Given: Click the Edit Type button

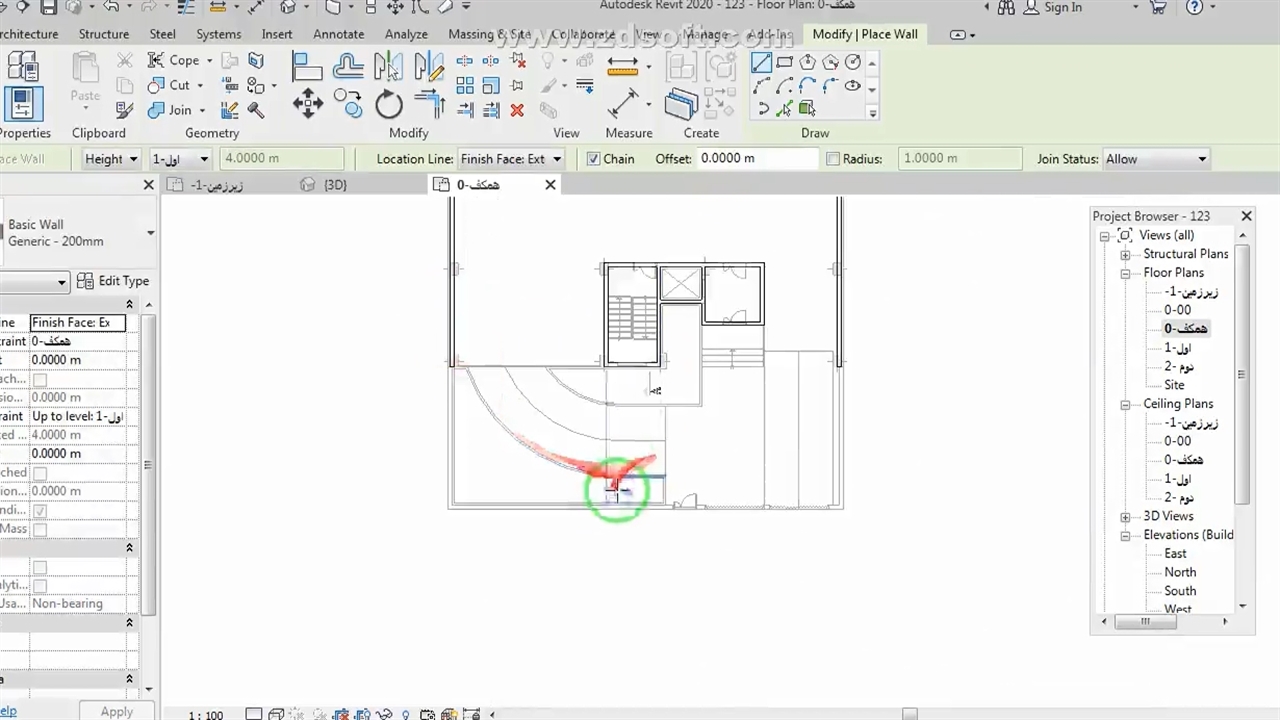Looking at the screenshot, I should point(113,281).
